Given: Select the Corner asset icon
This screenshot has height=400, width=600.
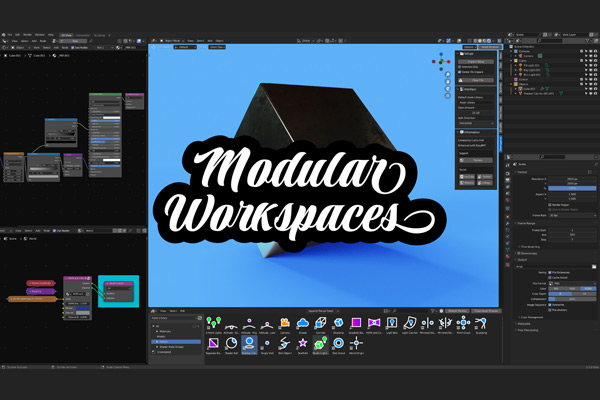Looking at the screenshot, I should 320,325.
